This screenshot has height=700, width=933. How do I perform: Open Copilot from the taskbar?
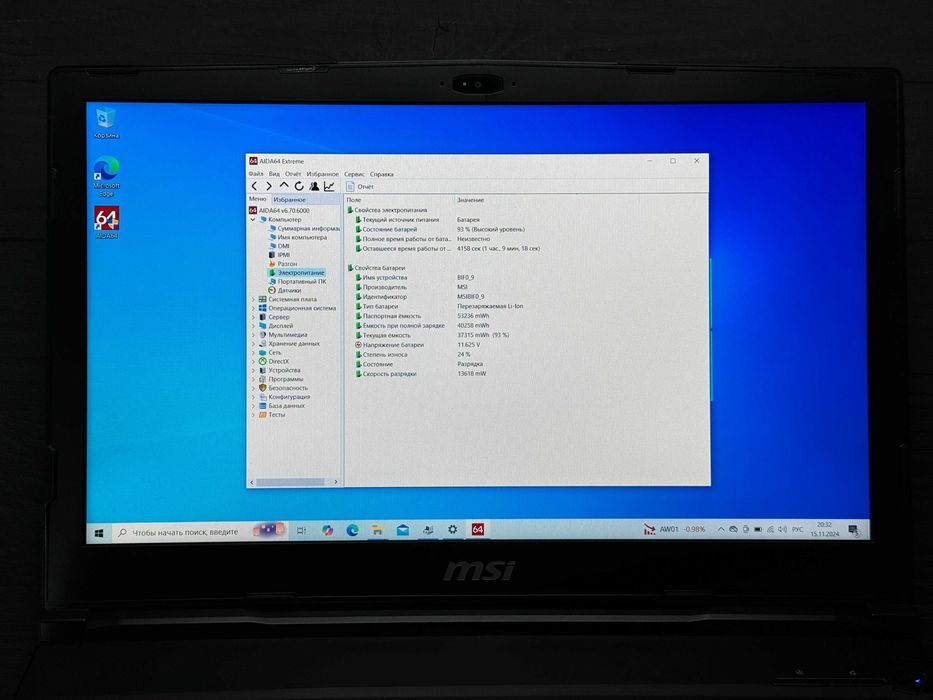point(327,530)
